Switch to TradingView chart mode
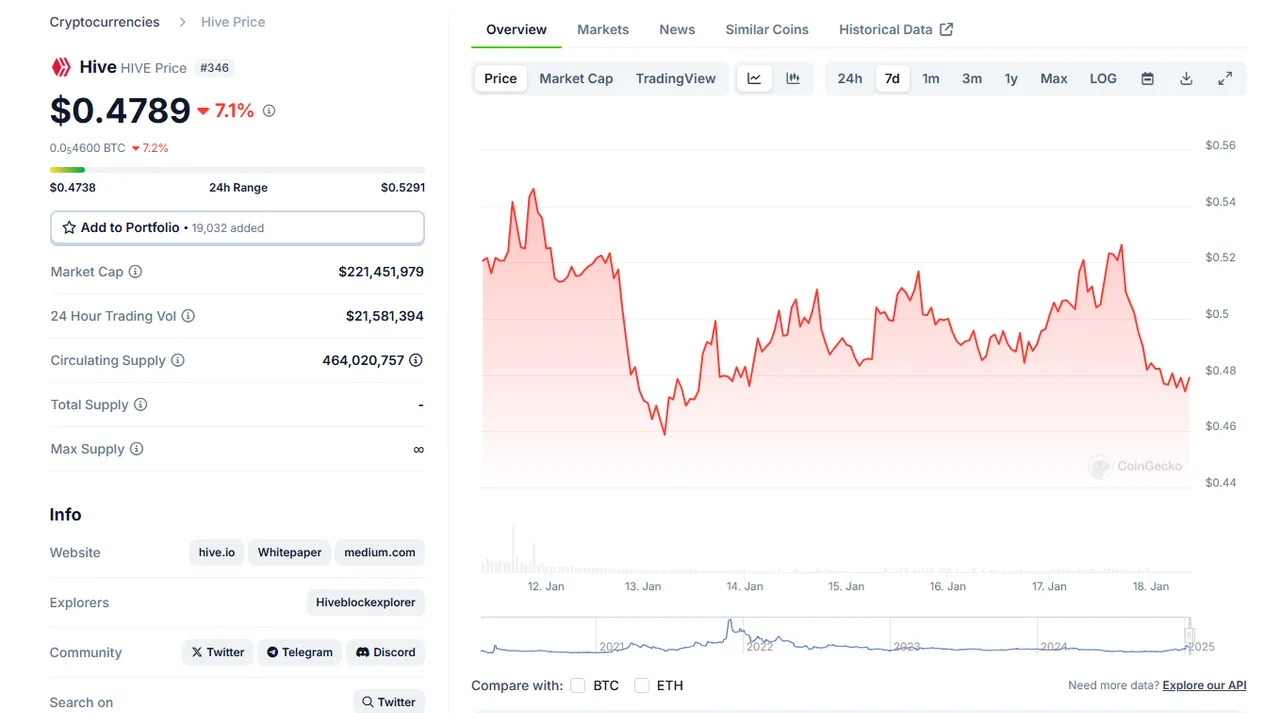The height and width of the screenshot is (713, 1280). pyautogui.click(x=676, y=79)
